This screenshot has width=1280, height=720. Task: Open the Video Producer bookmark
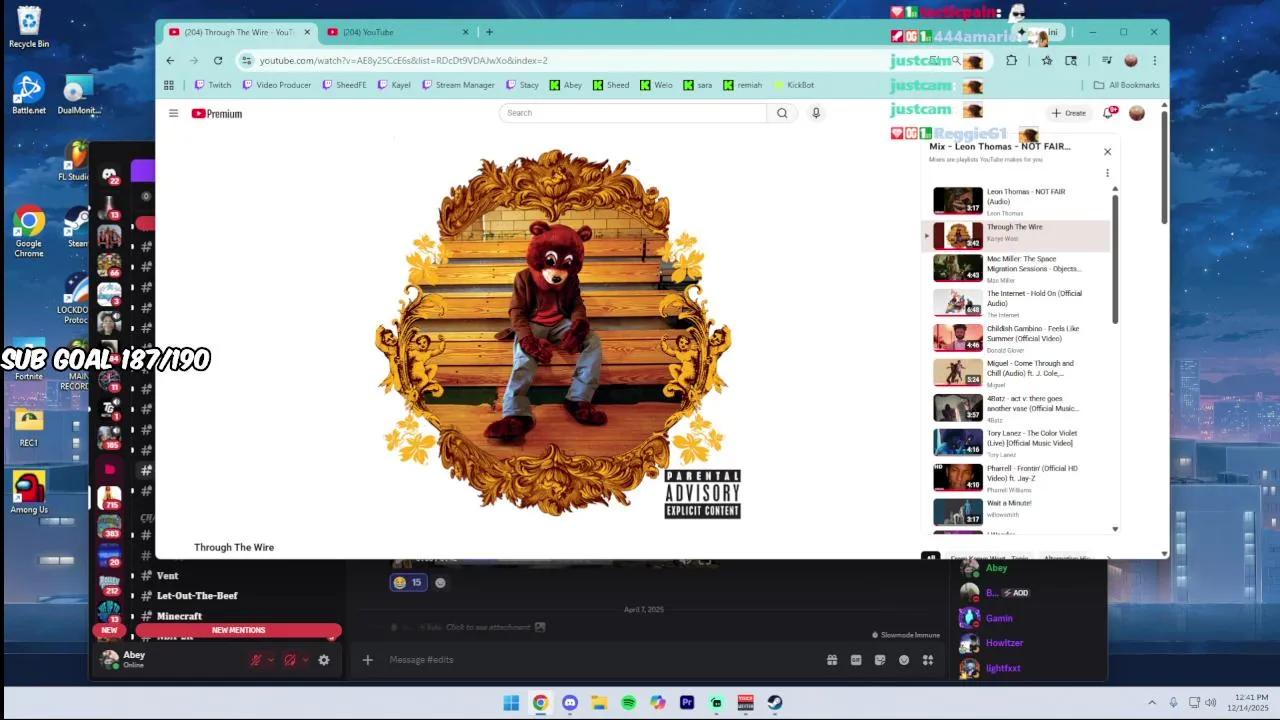277,85
